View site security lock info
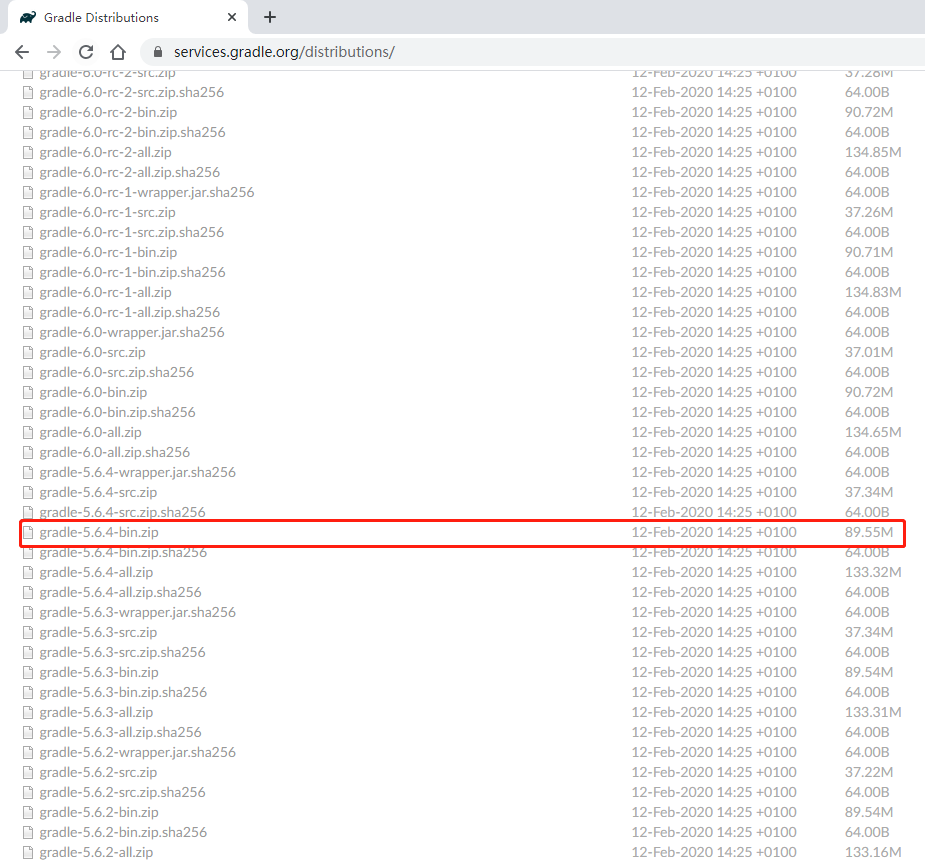The height and width of the screenshot is (863, 925). (x=158, y=52)
